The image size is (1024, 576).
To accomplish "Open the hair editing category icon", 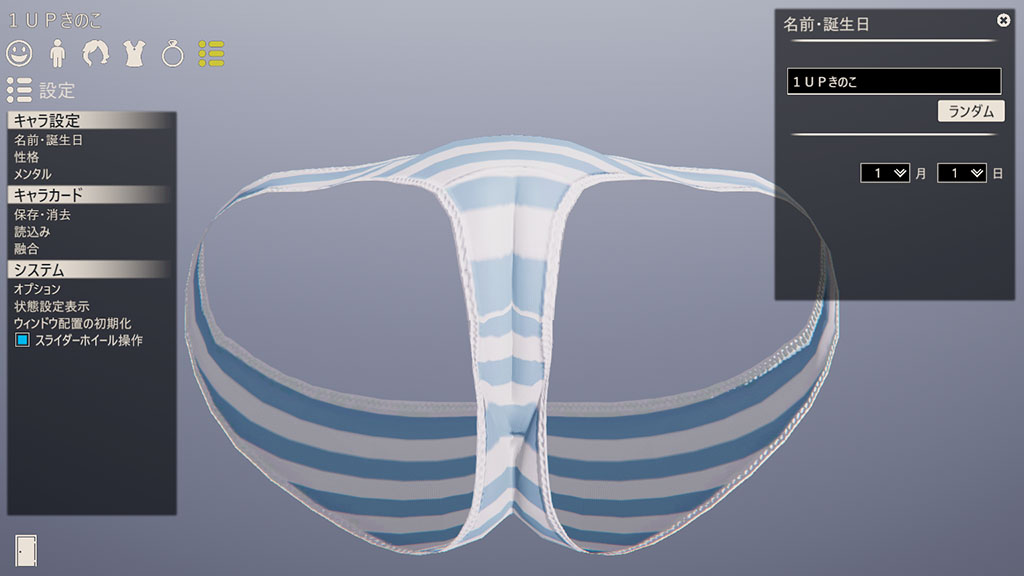I will [x=96, y=53].
